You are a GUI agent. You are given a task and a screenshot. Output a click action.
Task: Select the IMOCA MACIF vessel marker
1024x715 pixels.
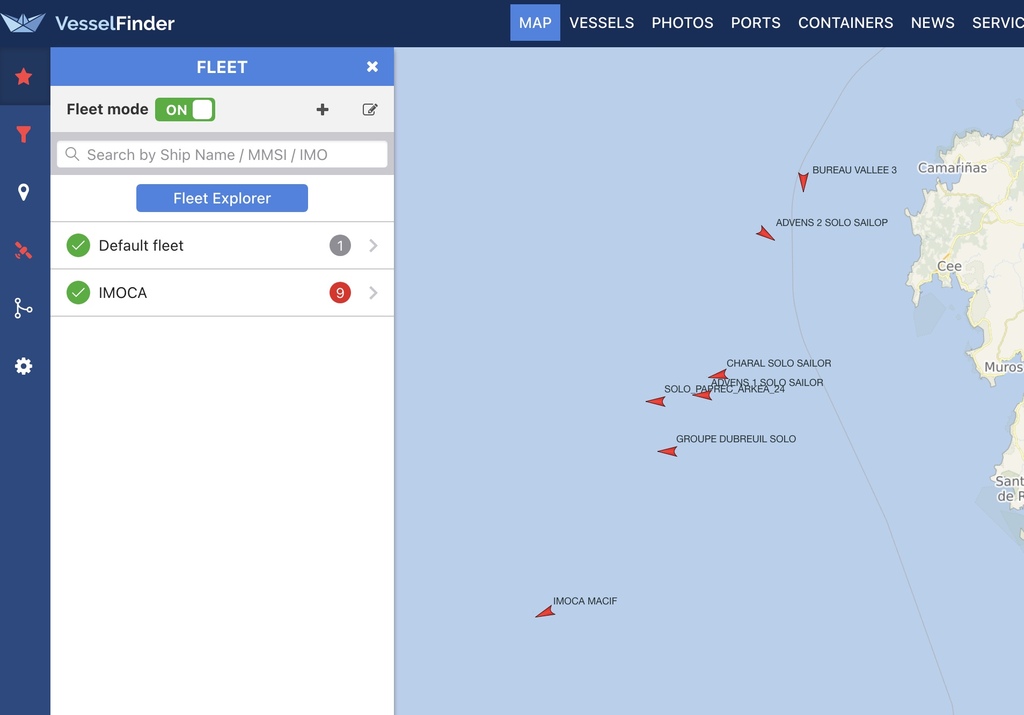tap(545, 612)
